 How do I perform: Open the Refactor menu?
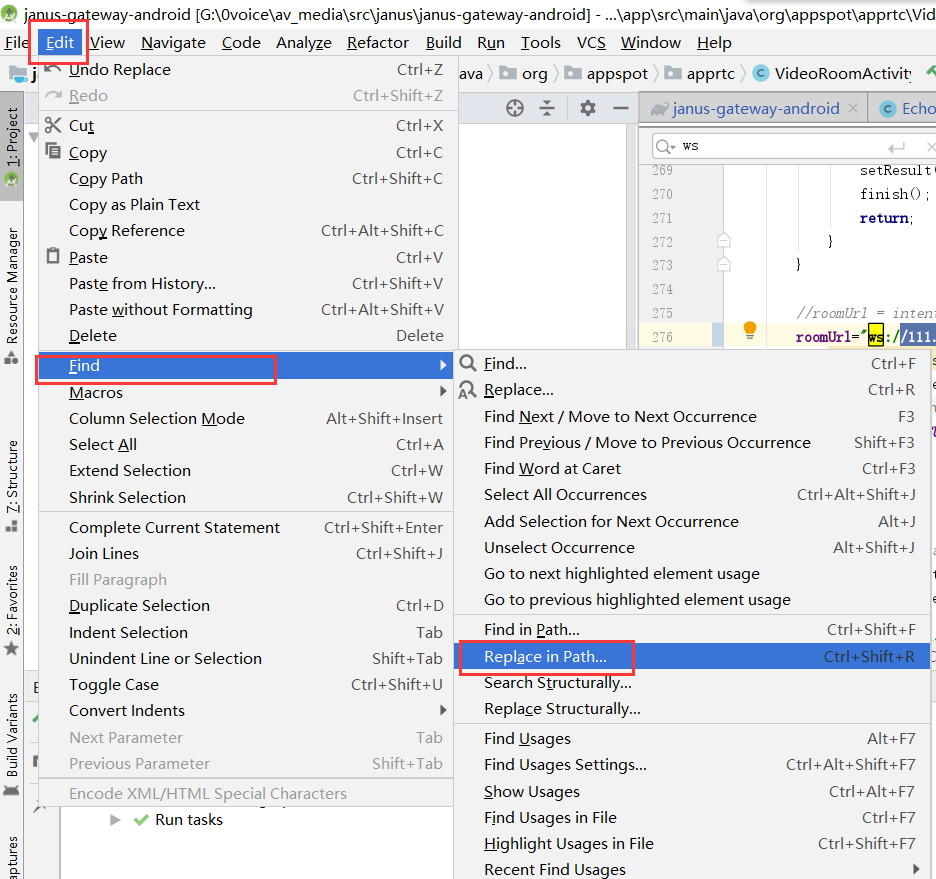click(x=378, y=42)
